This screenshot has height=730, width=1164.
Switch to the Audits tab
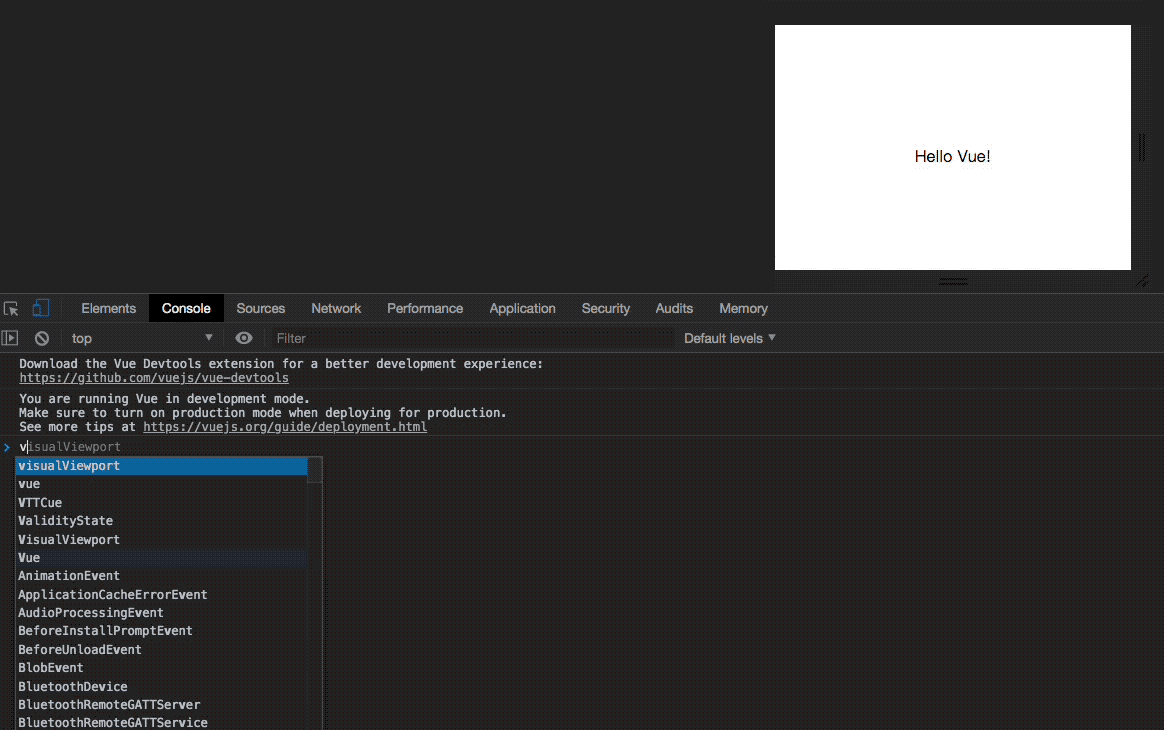coord(674,308)
